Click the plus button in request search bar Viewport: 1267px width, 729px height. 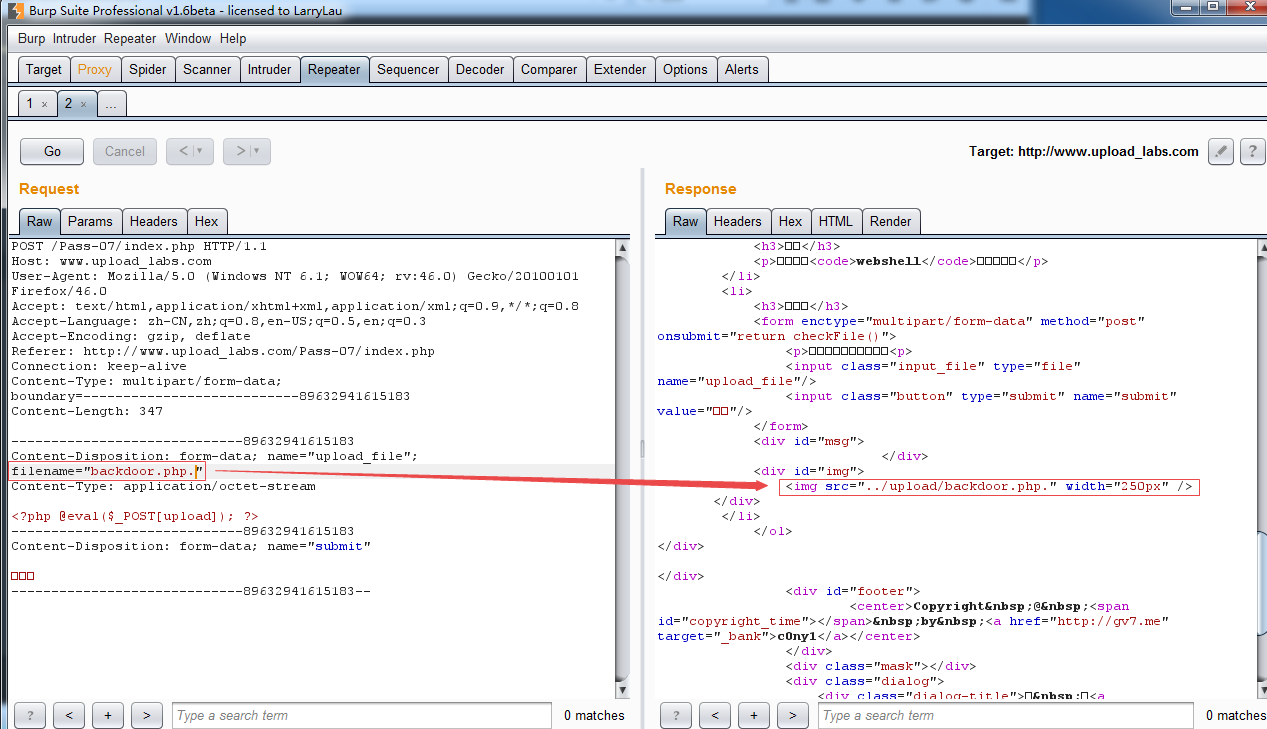point(107,715)
